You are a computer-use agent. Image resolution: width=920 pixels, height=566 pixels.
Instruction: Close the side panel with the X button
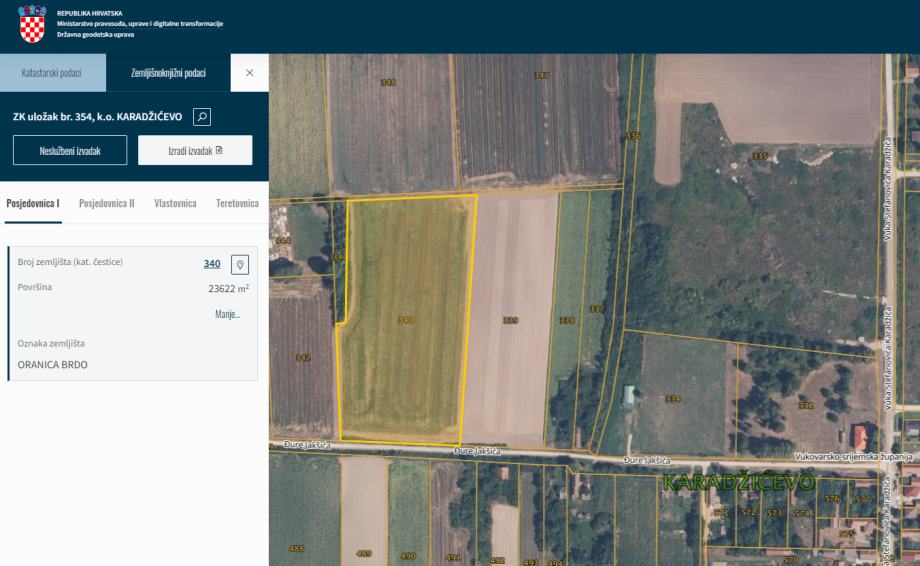point(249,73)
